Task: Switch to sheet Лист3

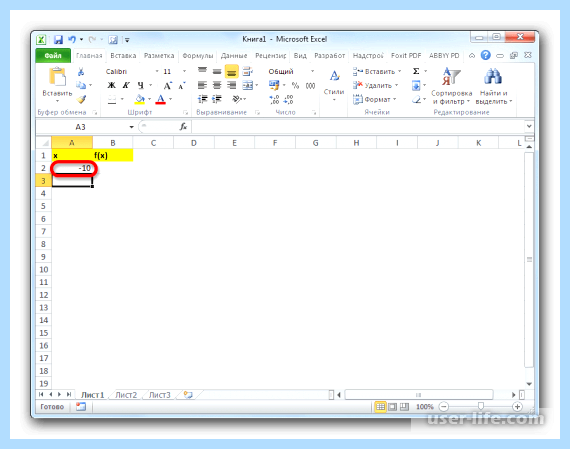Action: pyautogui.click(x=160, y=395)
